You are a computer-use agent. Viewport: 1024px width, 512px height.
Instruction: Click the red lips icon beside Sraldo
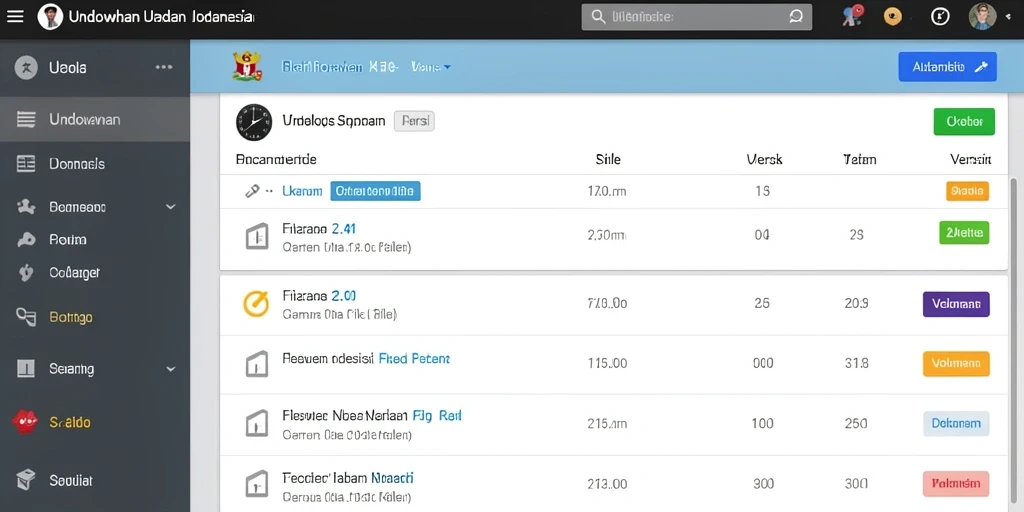[x=25, y=422]
